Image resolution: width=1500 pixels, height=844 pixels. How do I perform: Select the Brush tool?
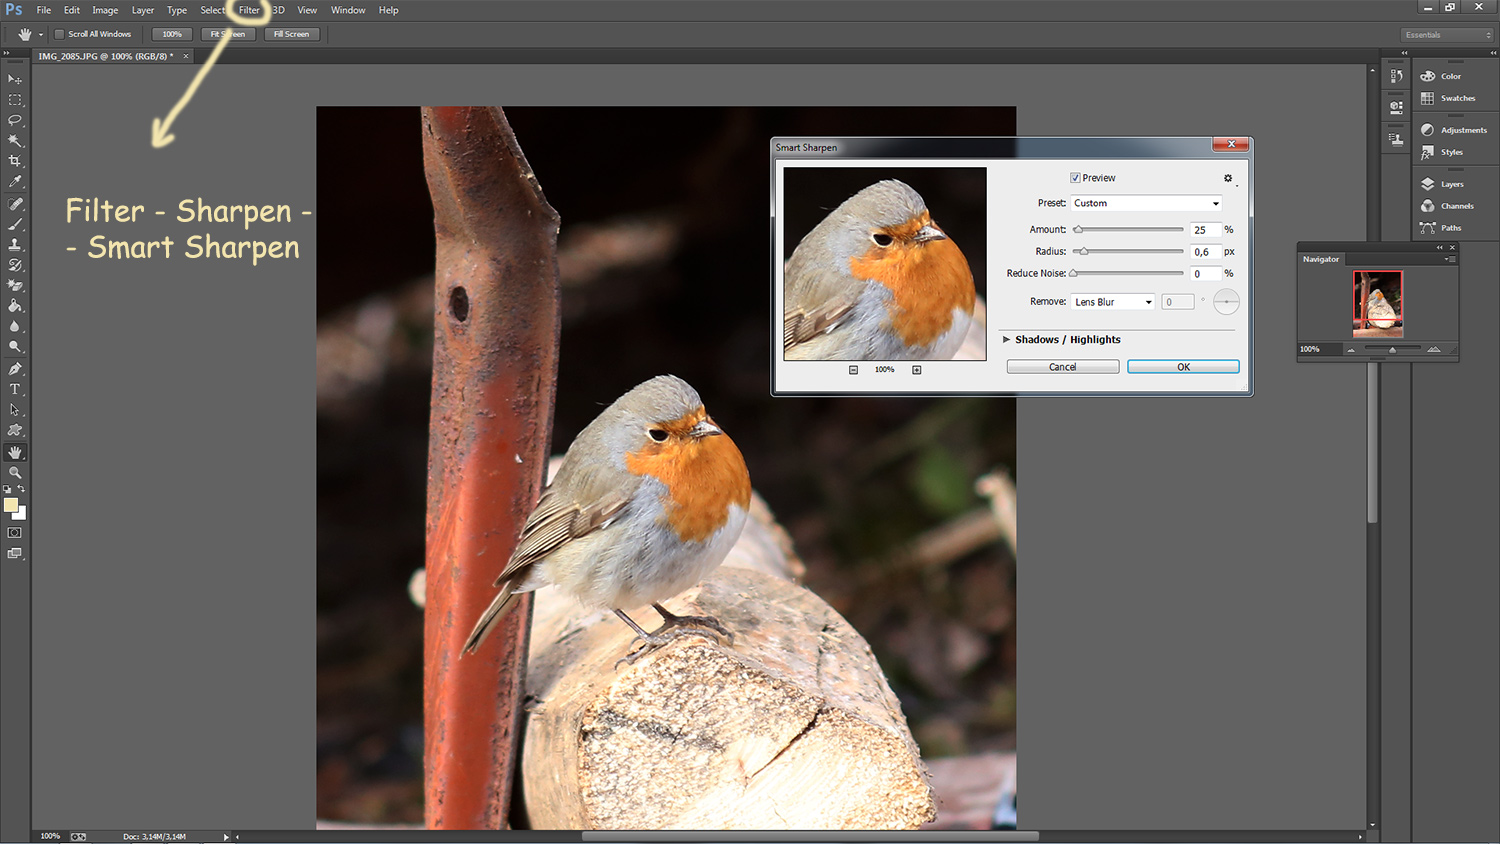(15, 224)
